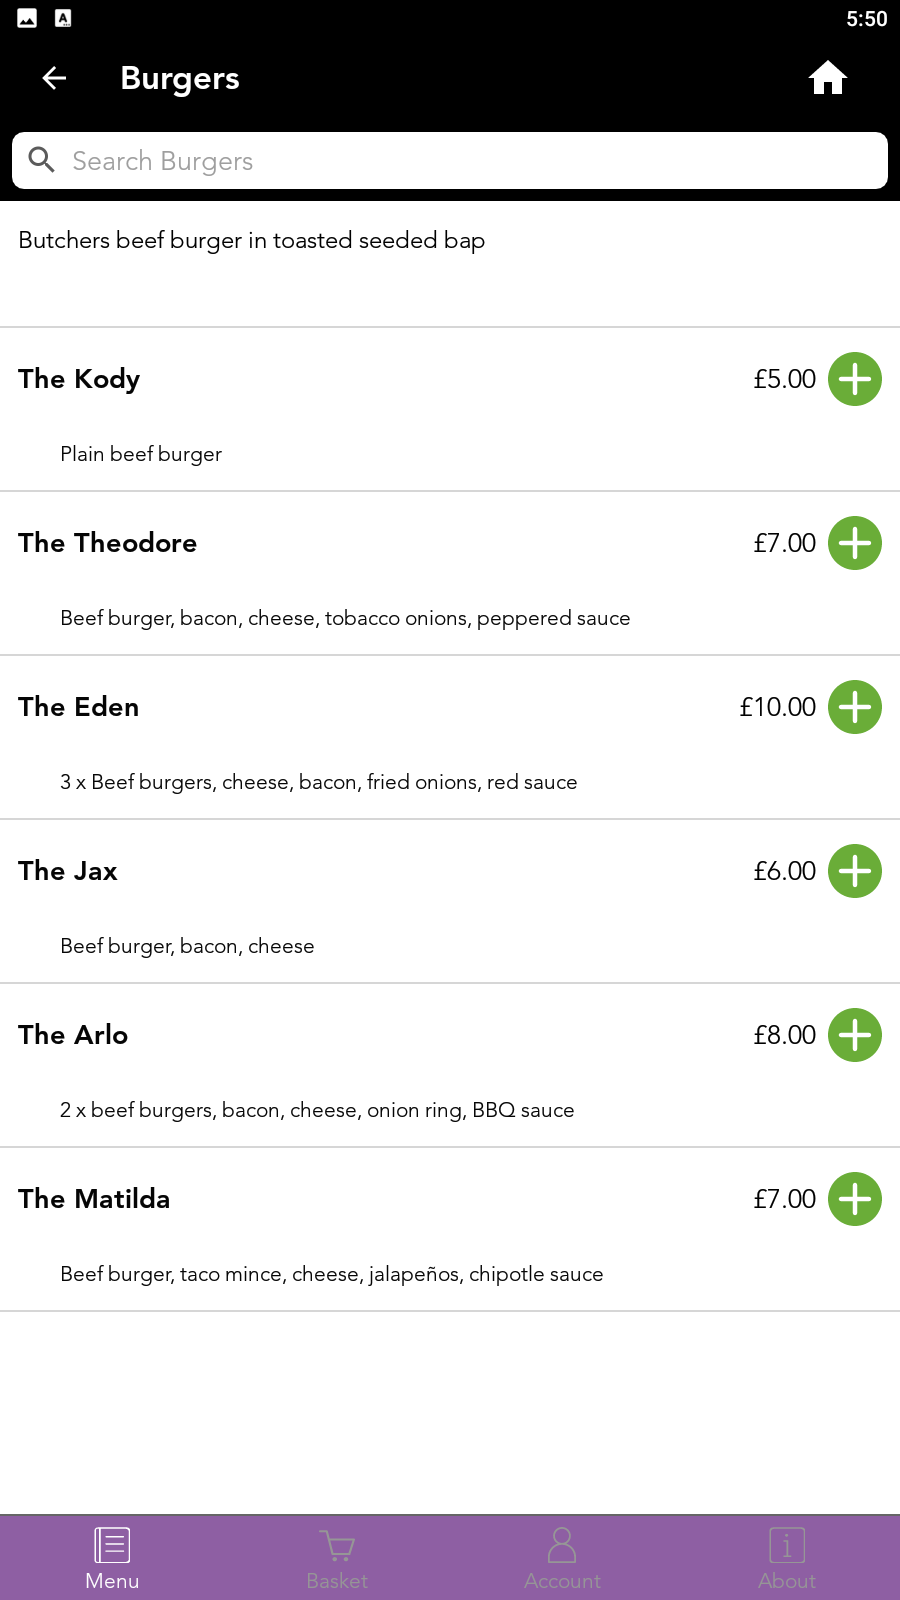
Task: Open the gallery notification in status bar
Action: point(27,18)
